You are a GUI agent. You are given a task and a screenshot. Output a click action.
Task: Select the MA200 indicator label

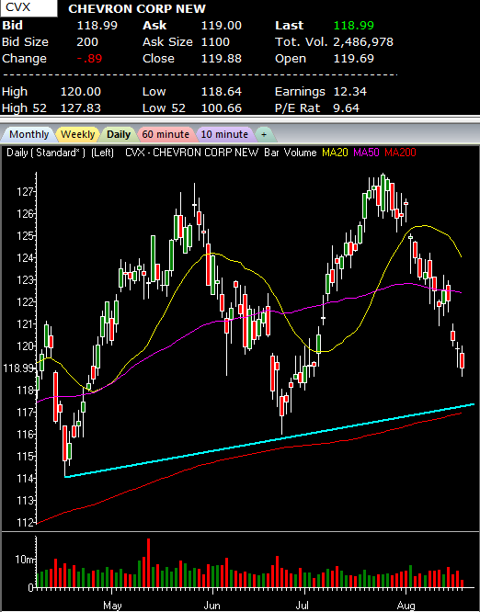point(400,153)
